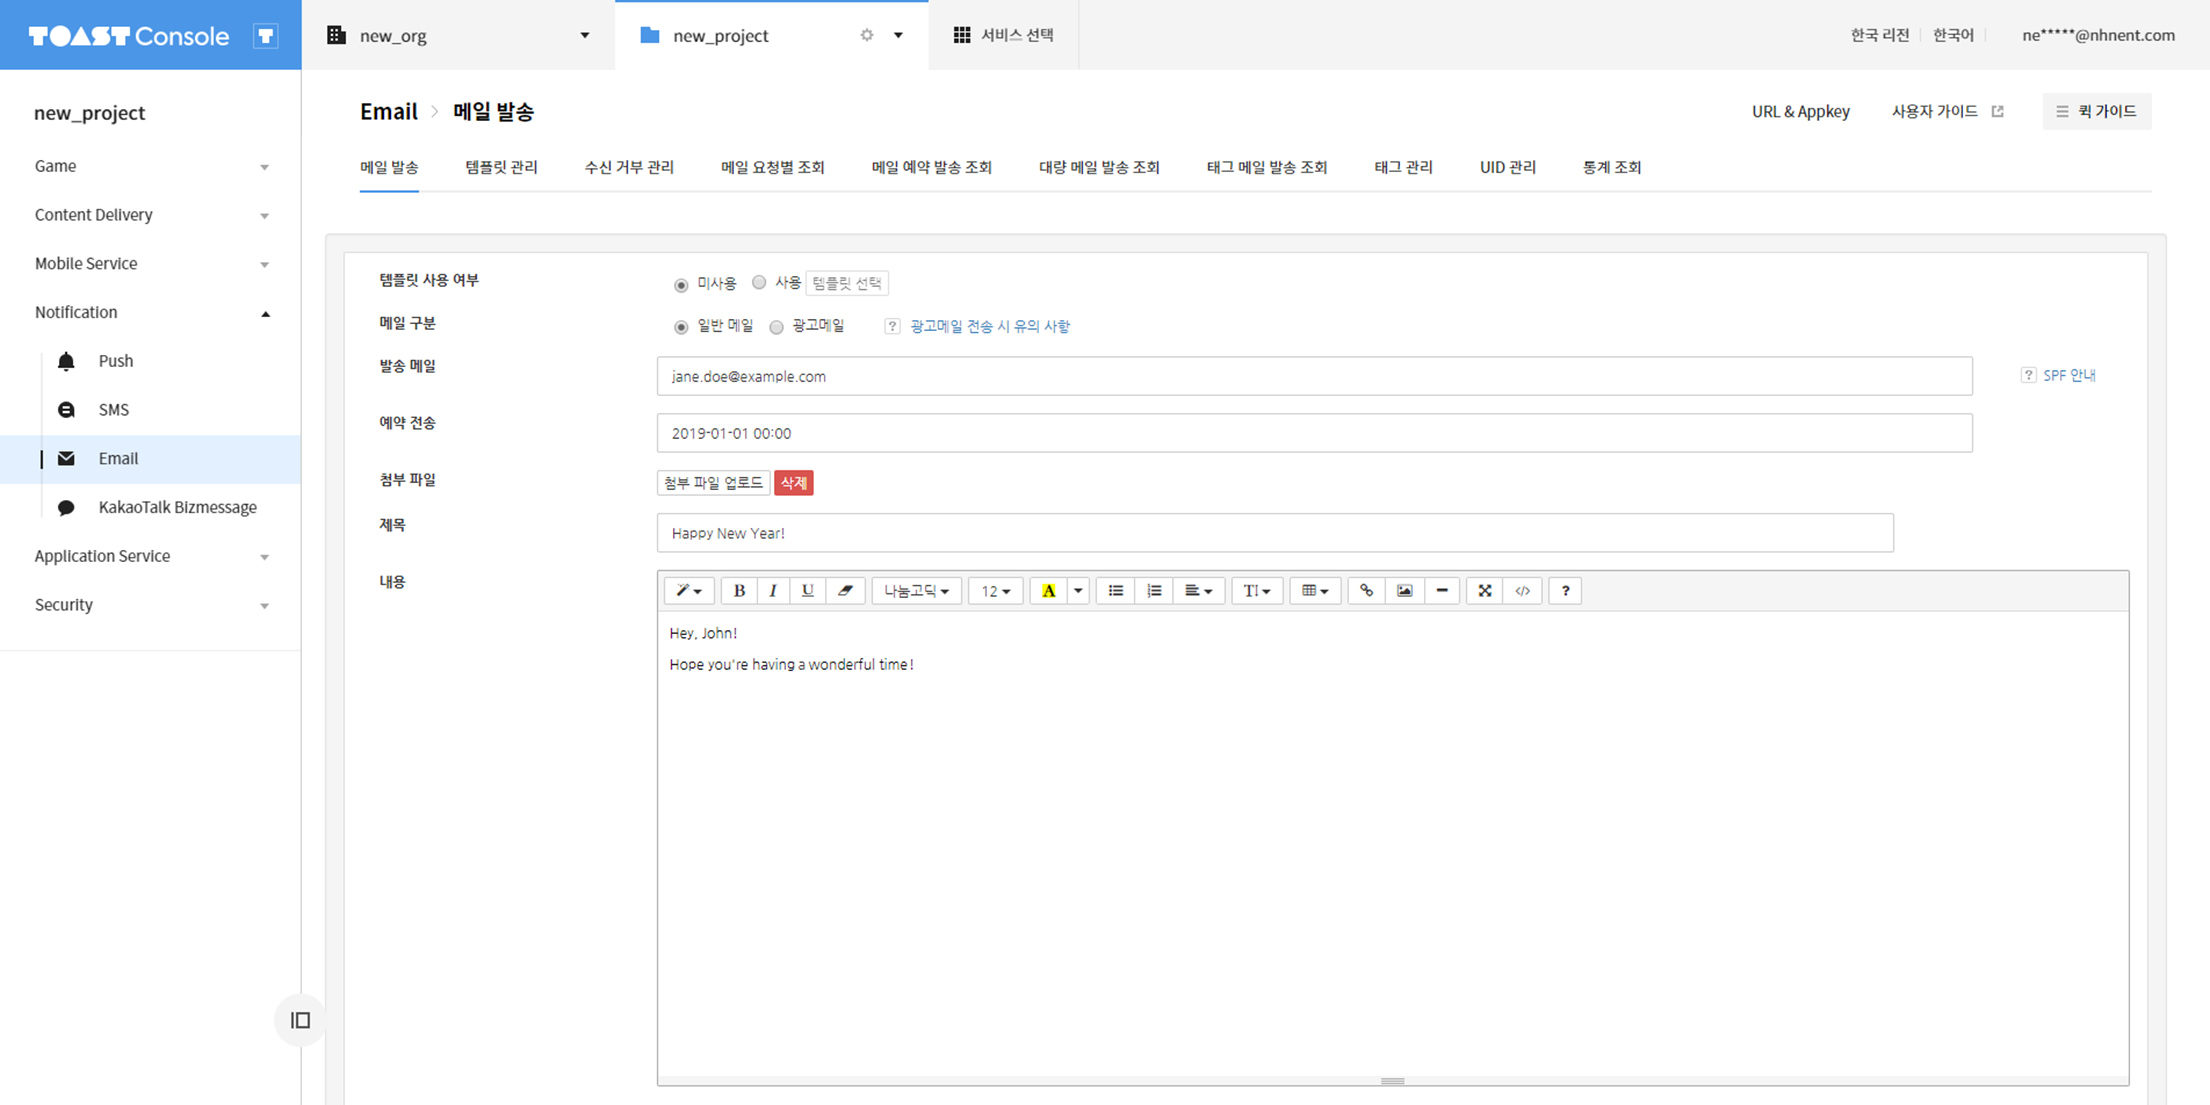Click the eraser remove-formatting icon
The image size is (2210, 1105).
click(x=845, y=591)
